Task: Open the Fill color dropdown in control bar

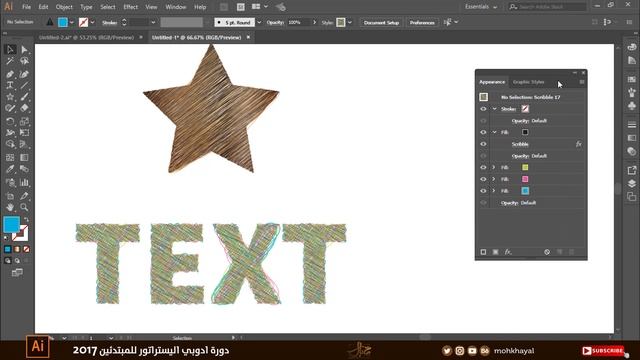Action: tap(71, 22)
